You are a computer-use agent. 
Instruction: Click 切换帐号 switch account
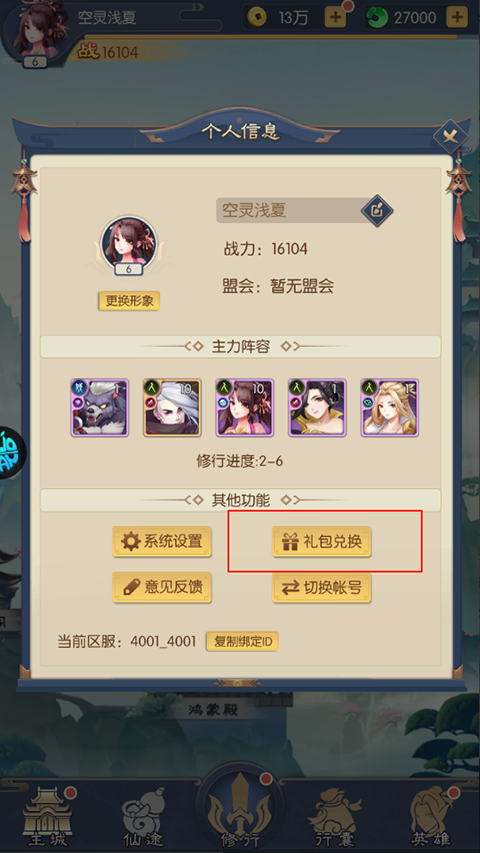click(x=322, y=588)
